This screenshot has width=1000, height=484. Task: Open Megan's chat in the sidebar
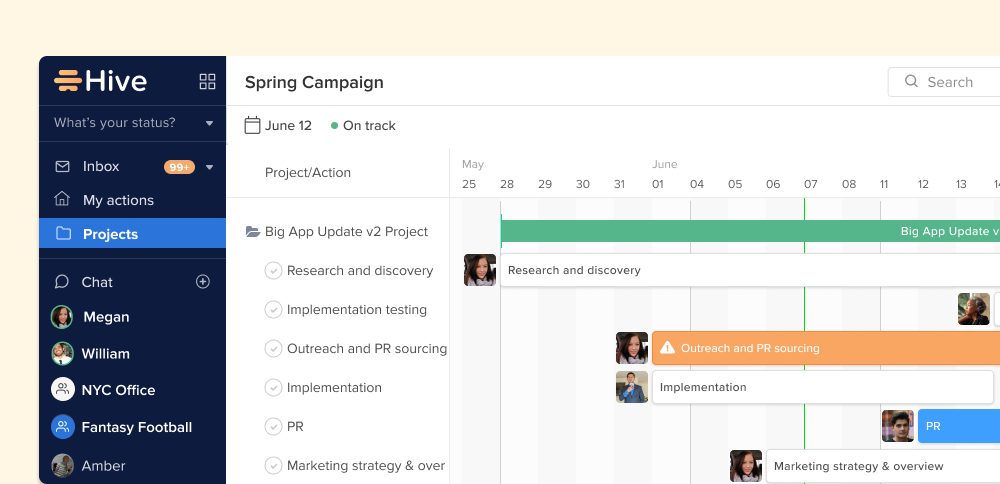[106, 317]
